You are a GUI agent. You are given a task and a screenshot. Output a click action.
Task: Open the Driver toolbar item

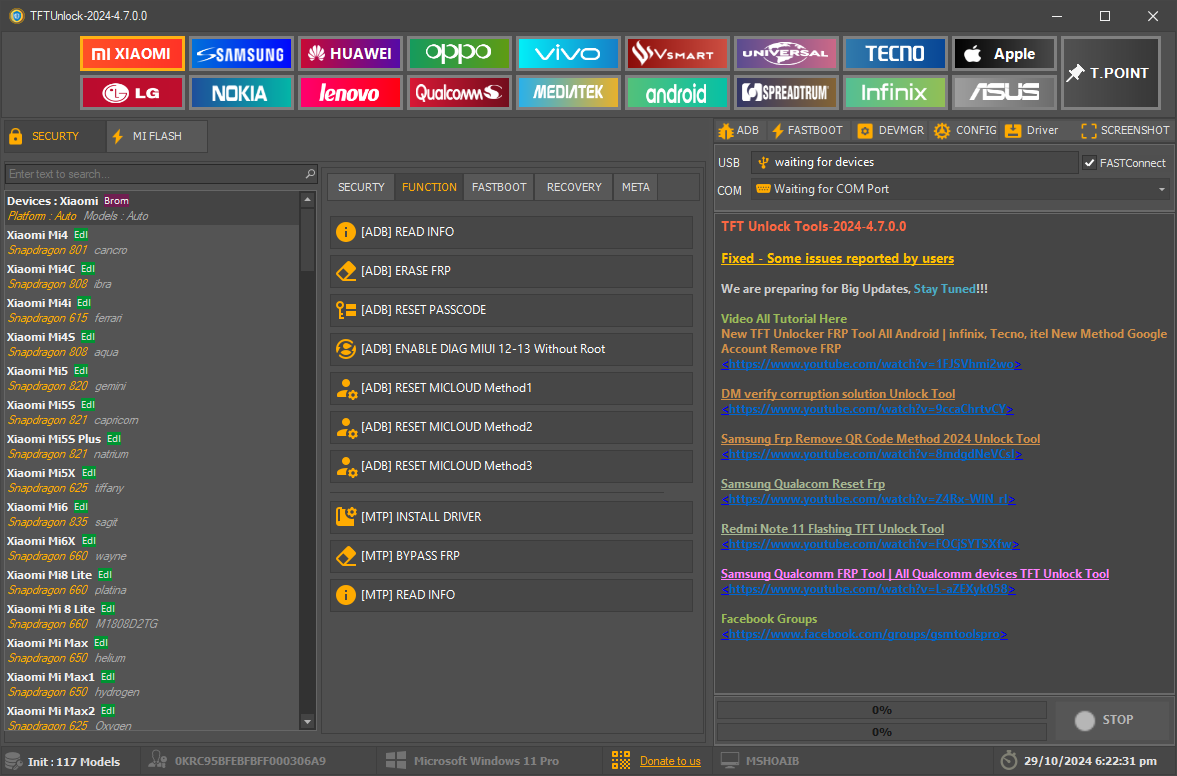(x=1032, y=131)
